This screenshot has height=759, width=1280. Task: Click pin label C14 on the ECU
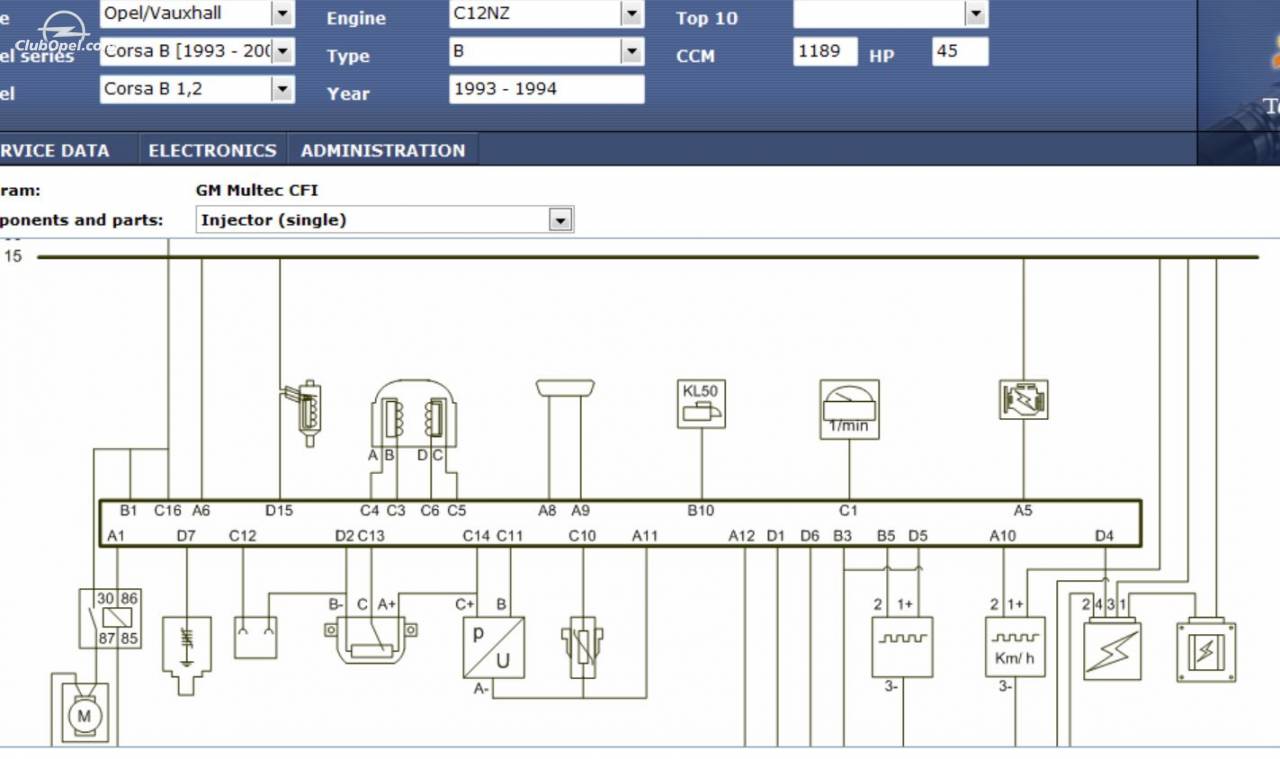(x=476, y=536)
